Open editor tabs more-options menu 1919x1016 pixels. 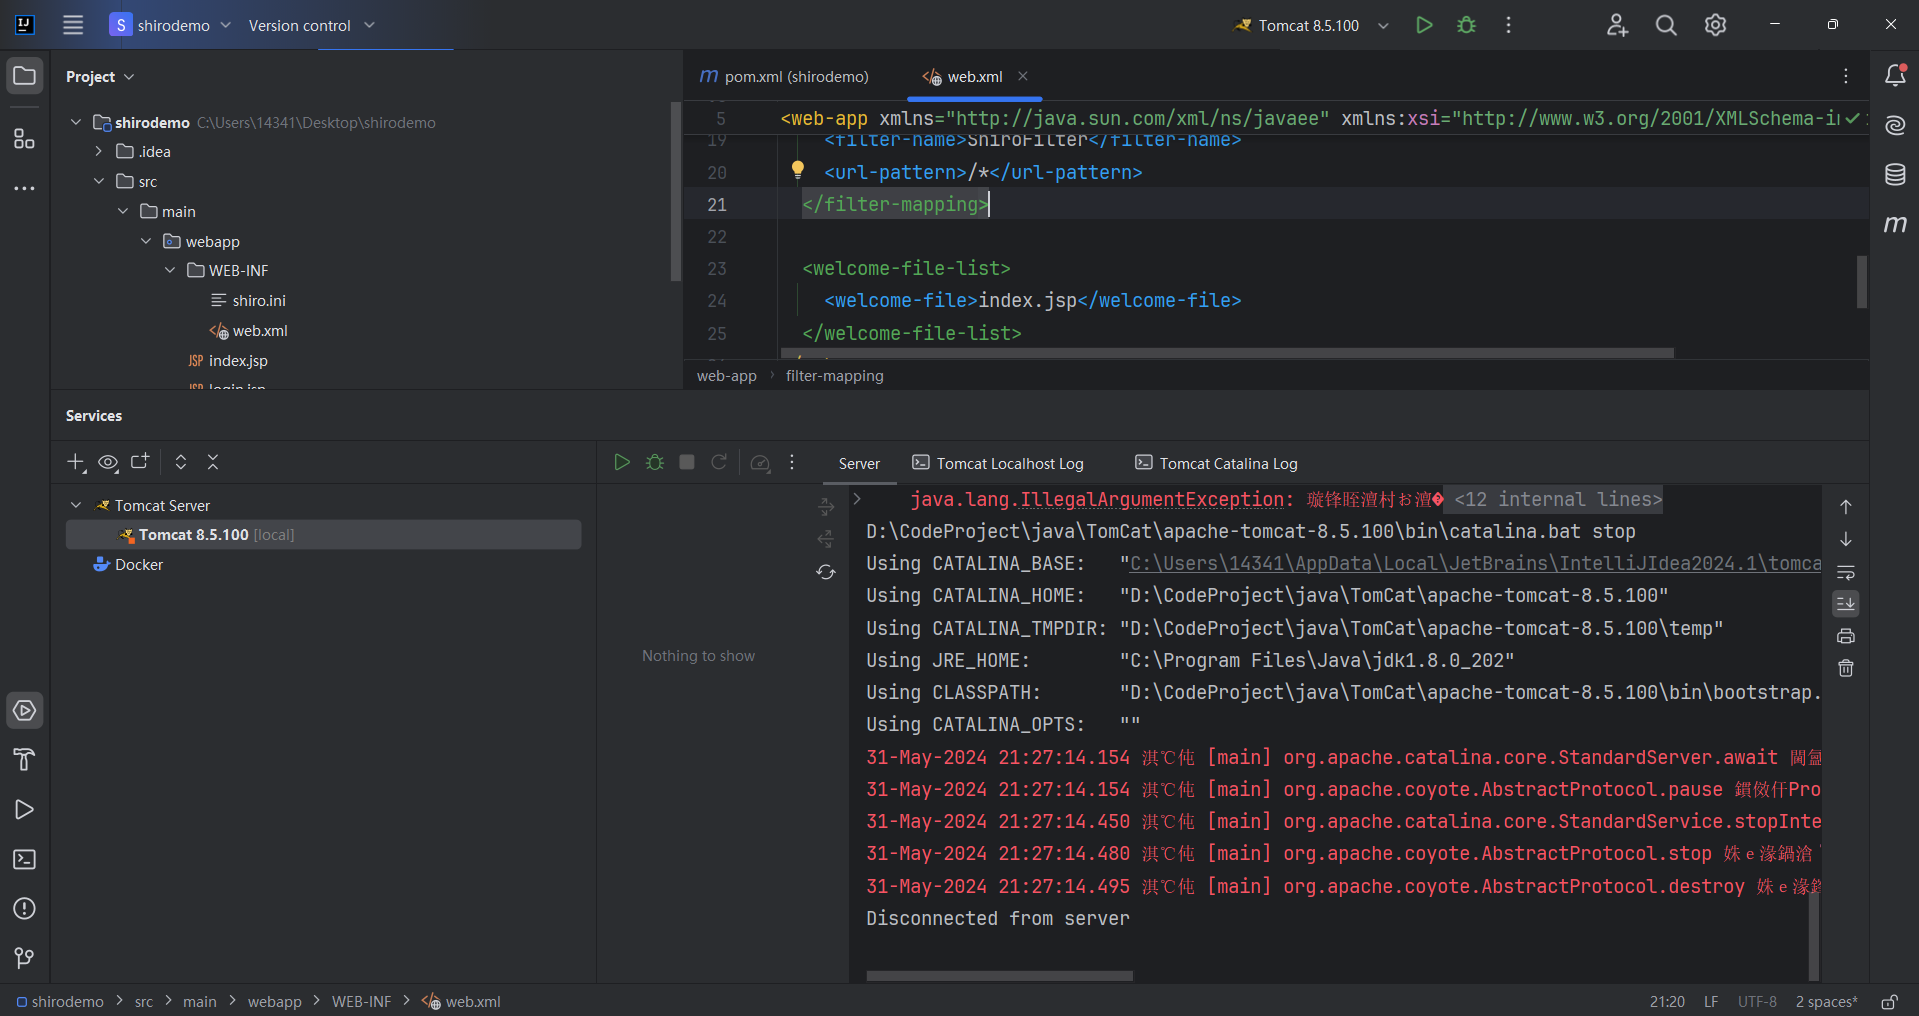(x=1846, y=76)
